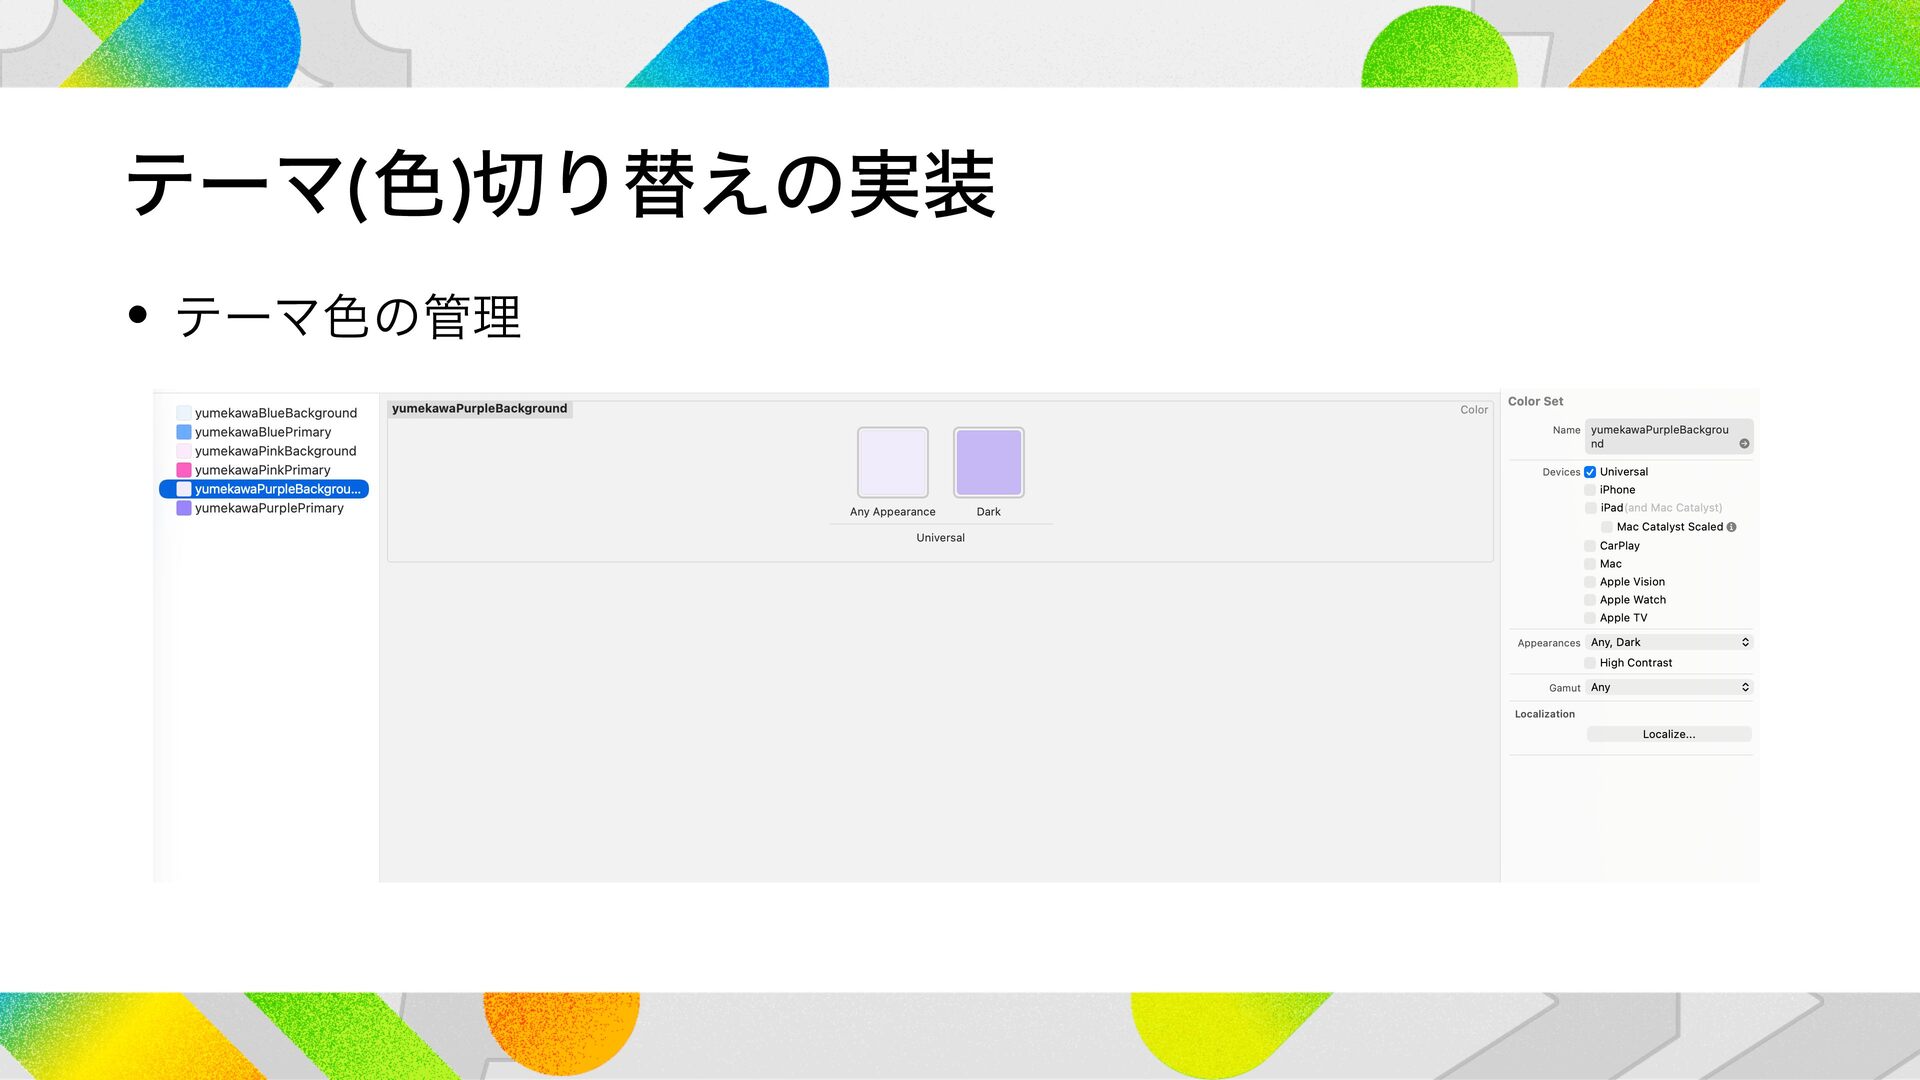Enable the High Contrast checkbox
The image size is (1920, 1080).
click(1590, 663)
